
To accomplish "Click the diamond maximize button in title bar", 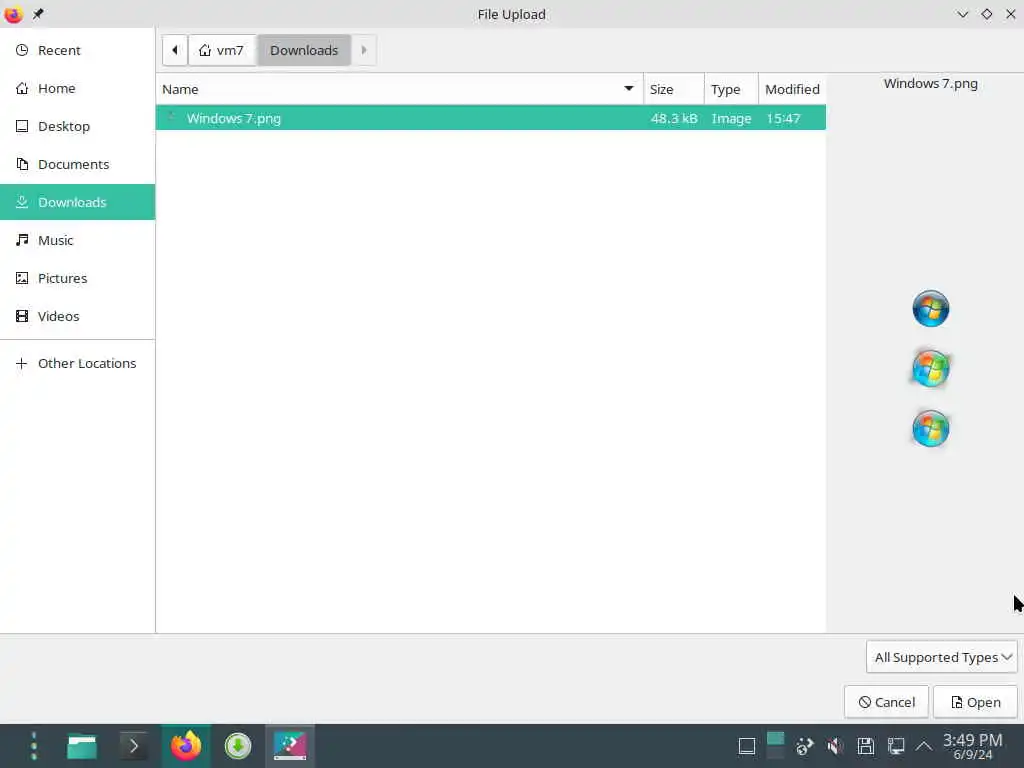I will tap(986, 14).
